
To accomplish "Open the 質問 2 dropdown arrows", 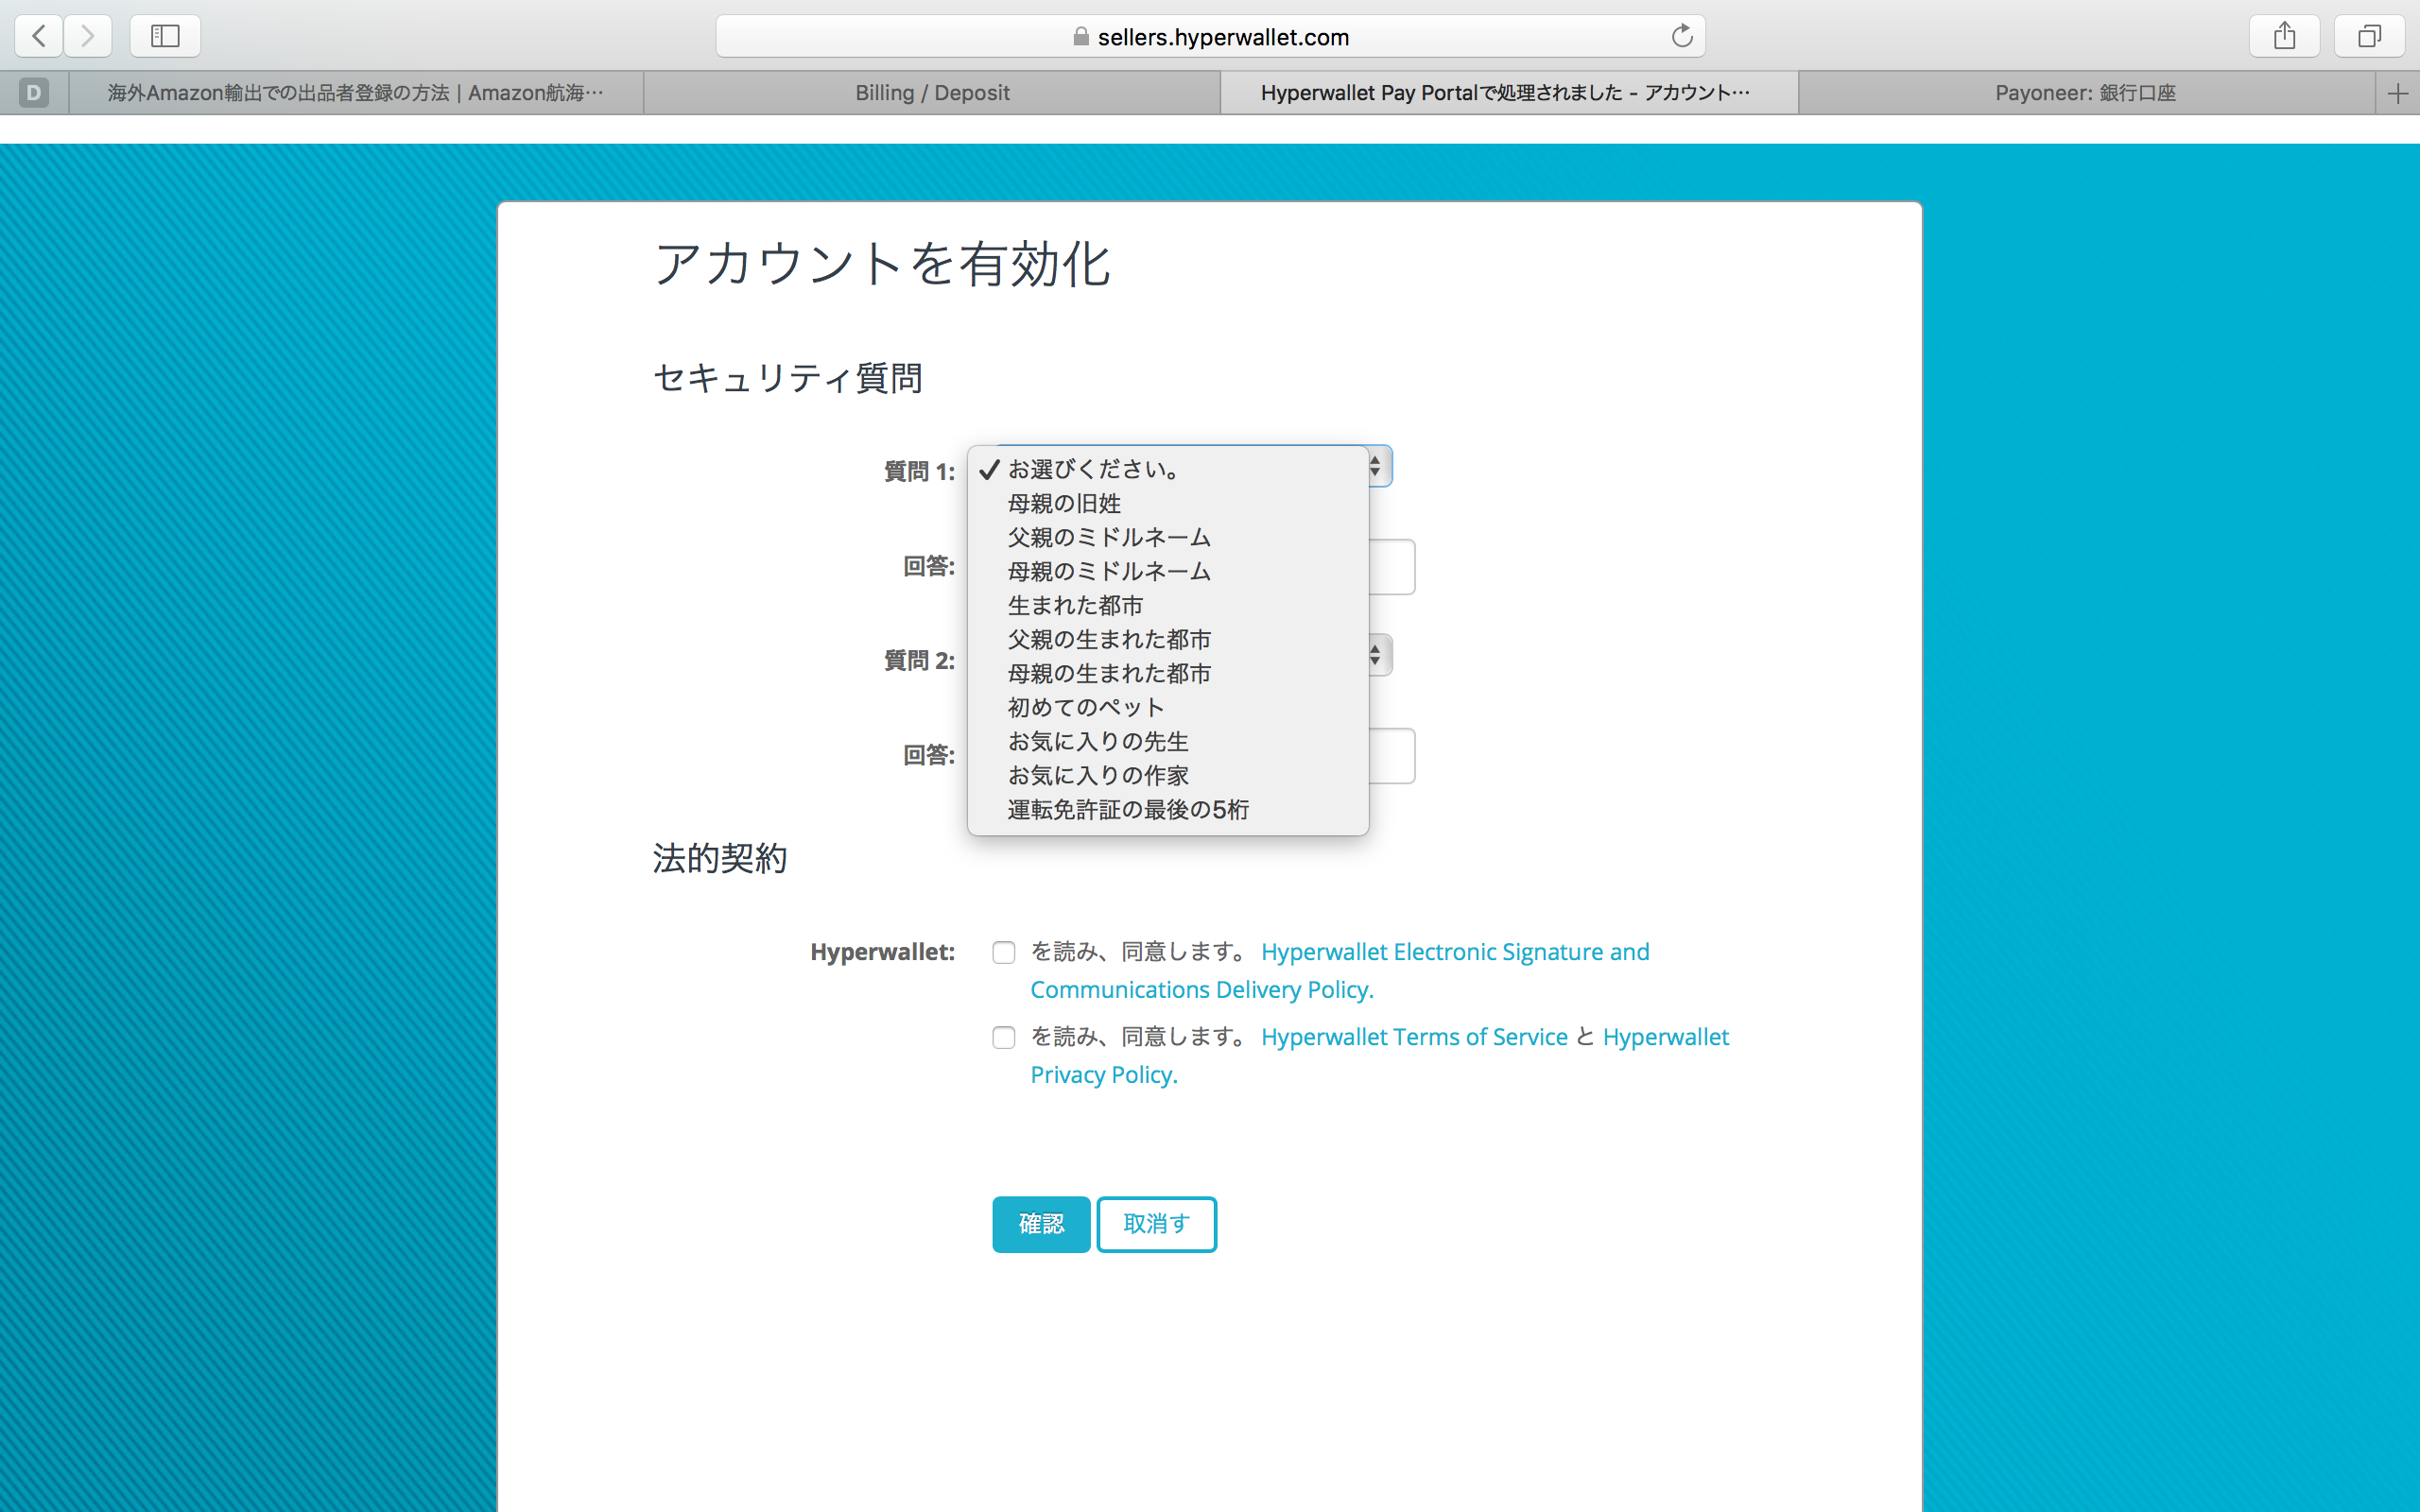I will point(1378,655).
